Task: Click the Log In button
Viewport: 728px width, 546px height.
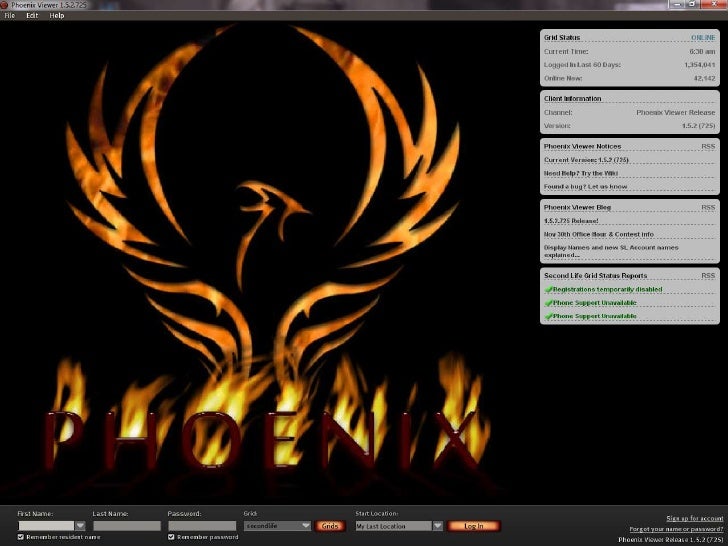Action: tap(474, 526)
